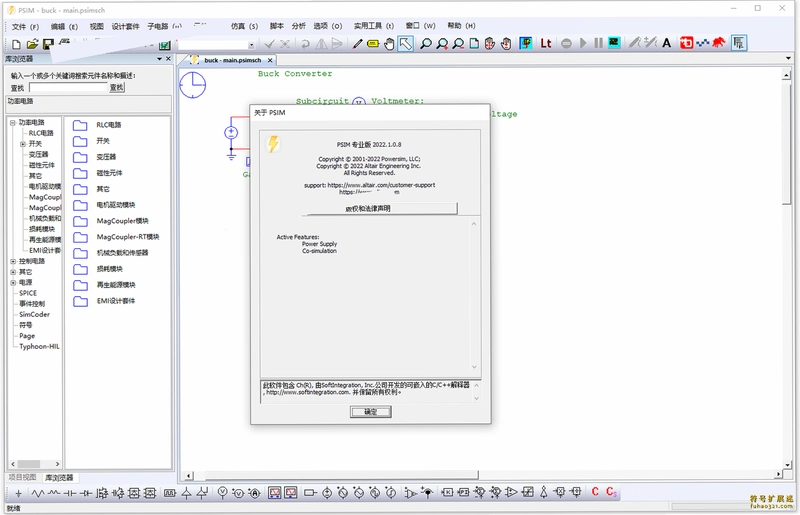Click the canvas vertical scrollbar thumb

click(786, 144)
